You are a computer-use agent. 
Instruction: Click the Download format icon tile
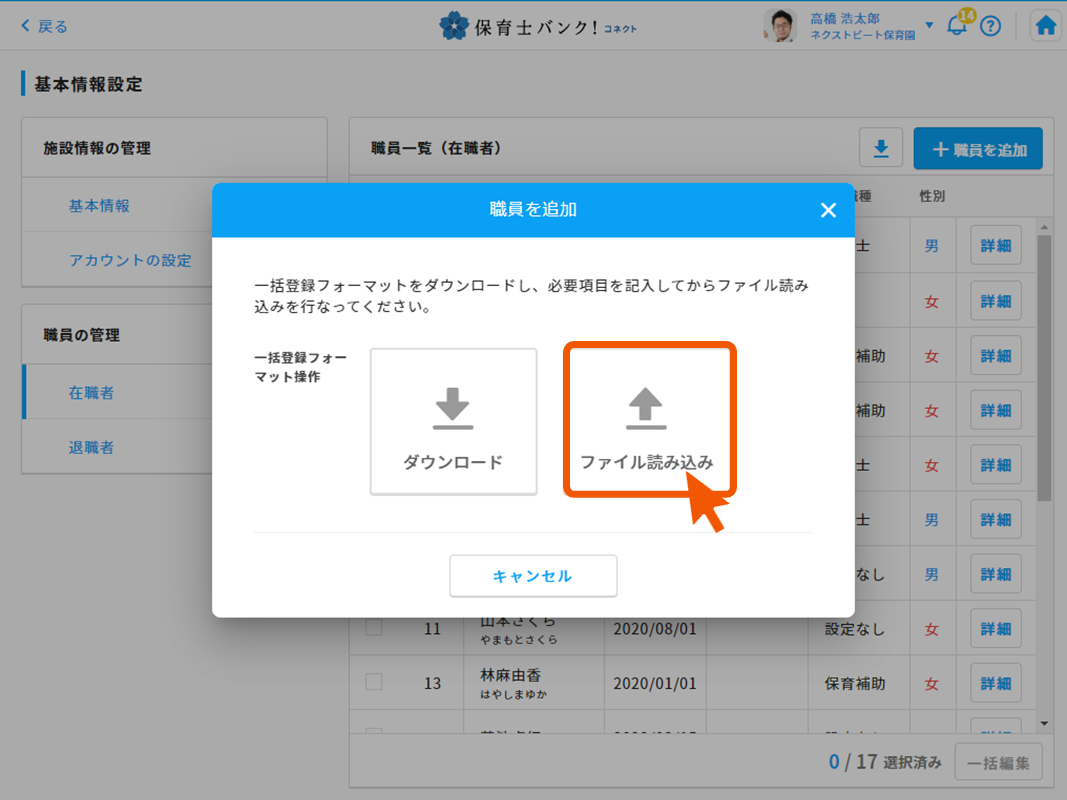point(453,421)
